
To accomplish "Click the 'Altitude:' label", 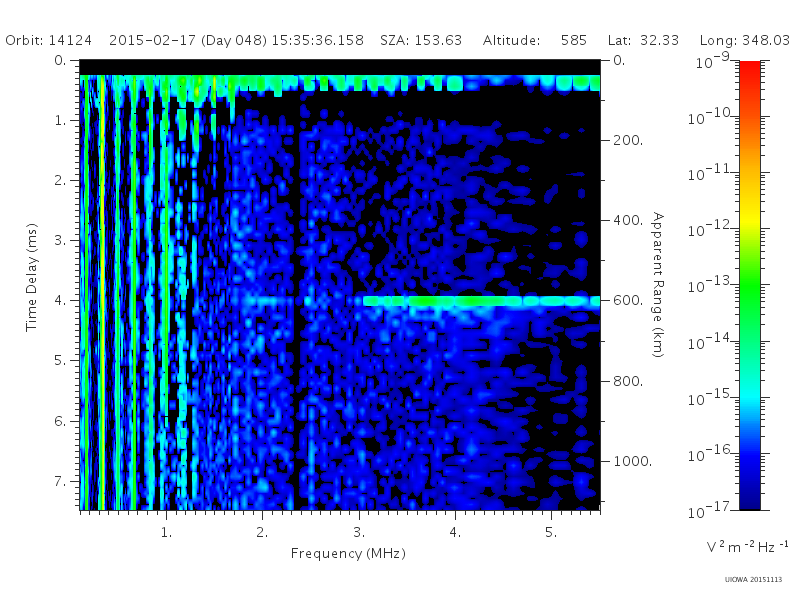I will (x=511, y=40).
